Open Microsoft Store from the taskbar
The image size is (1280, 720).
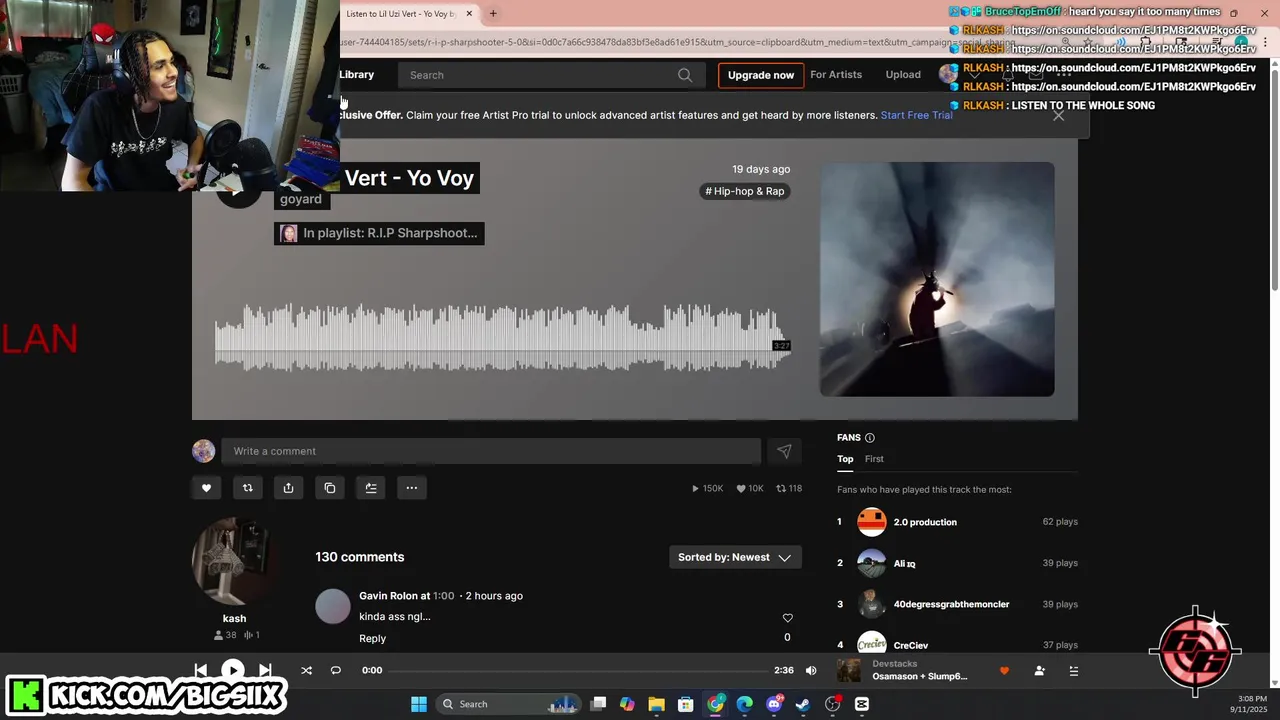coord(686,704)
